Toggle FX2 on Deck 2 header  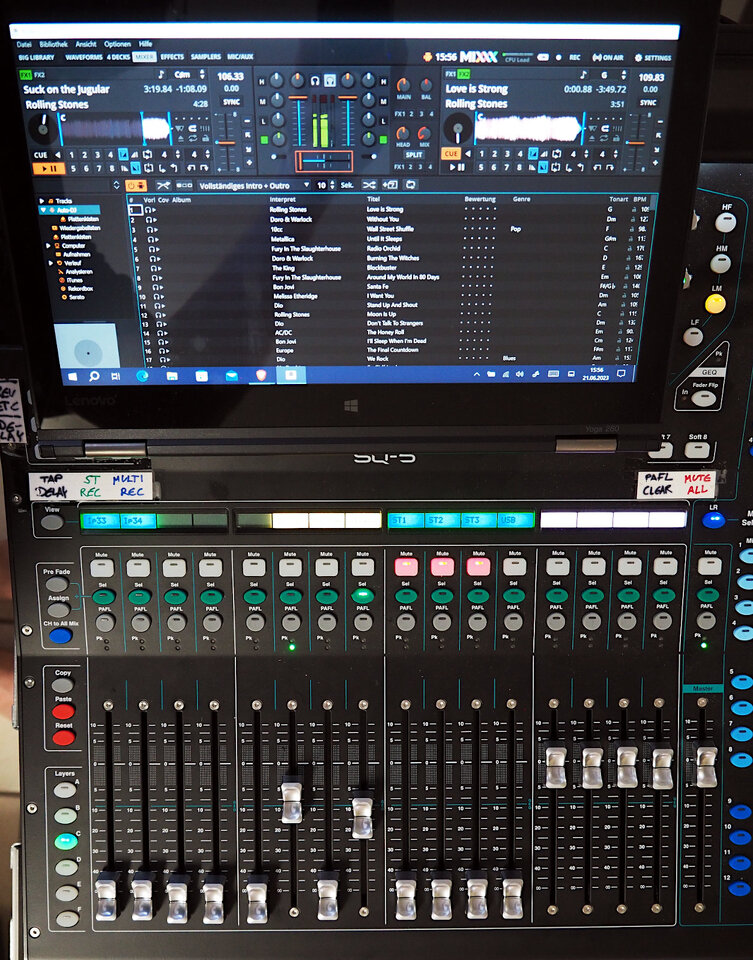(x=464, y=73)
